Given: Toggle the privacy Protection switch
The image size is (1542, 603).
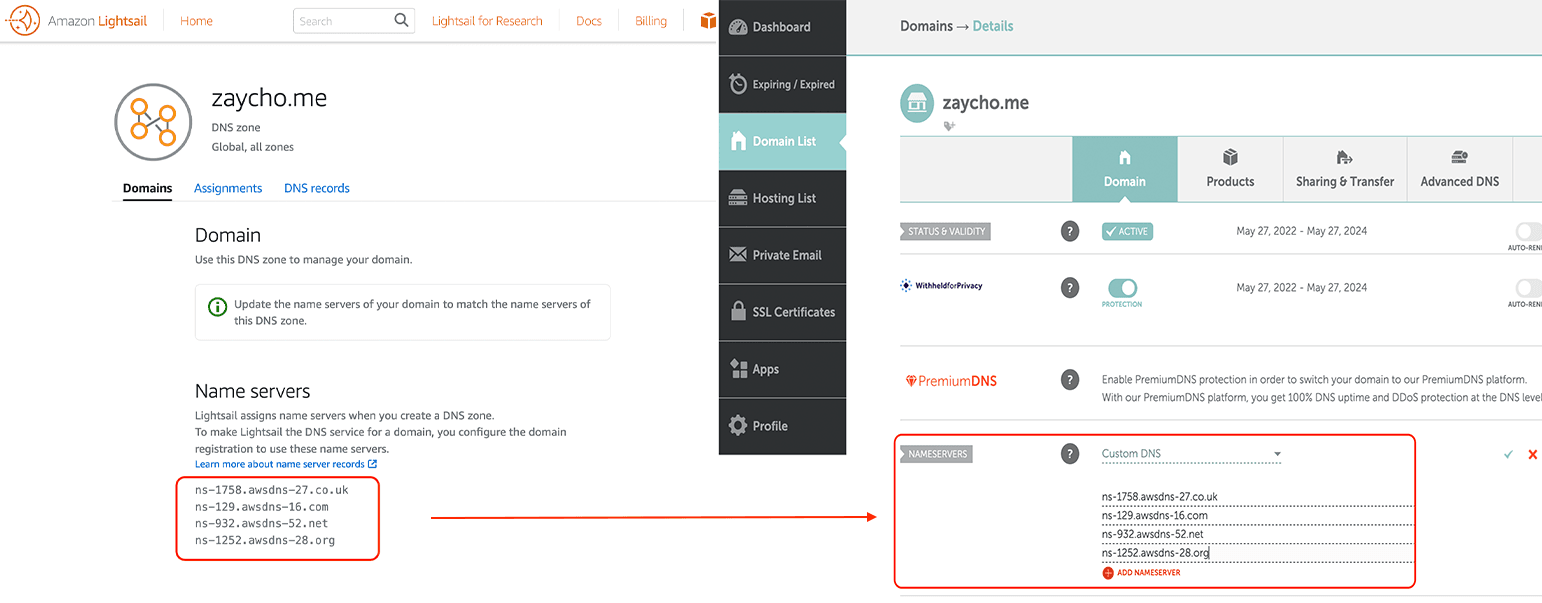Looking at the screenshot, I should coord(1122,288).
